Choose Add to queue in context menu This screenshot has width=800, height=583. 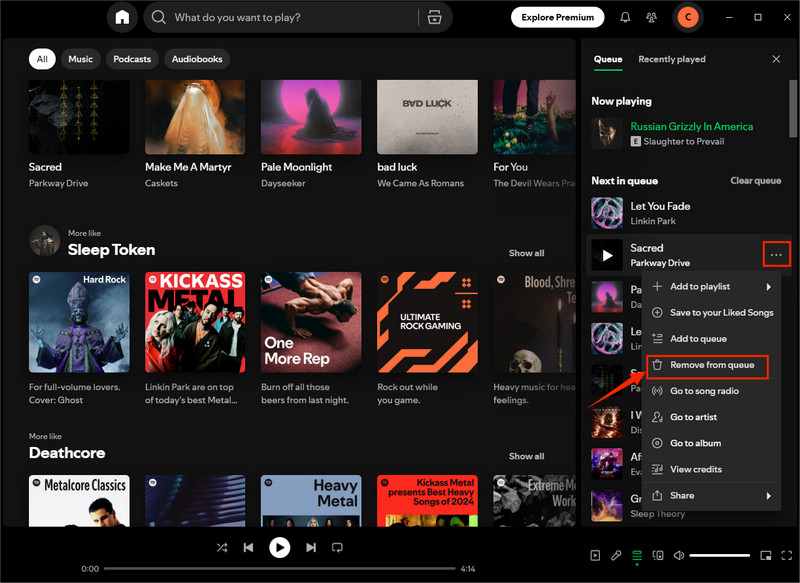pos(712,339)
